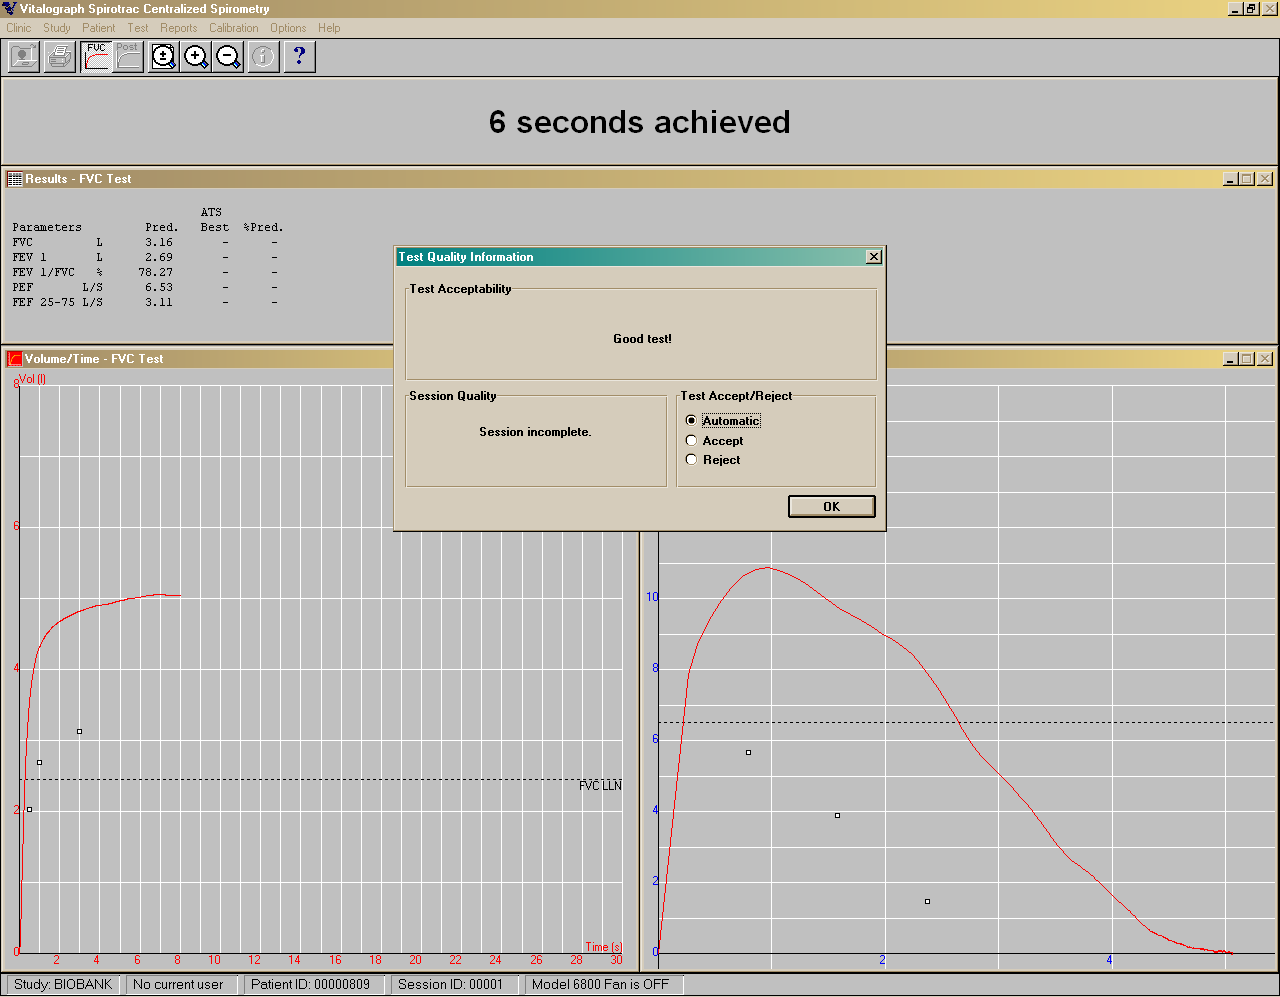Click the Good test! acceptability message
Viewport: 1280px width, 997px height.
[642, 339]
